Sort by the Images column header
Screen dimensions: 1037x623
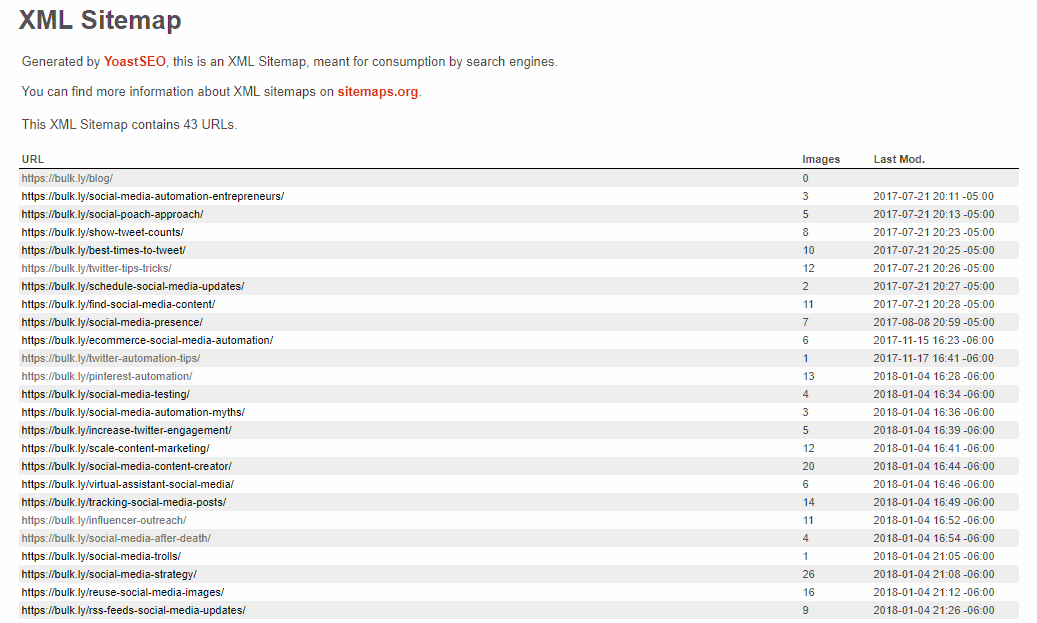(x=821, y=159)
